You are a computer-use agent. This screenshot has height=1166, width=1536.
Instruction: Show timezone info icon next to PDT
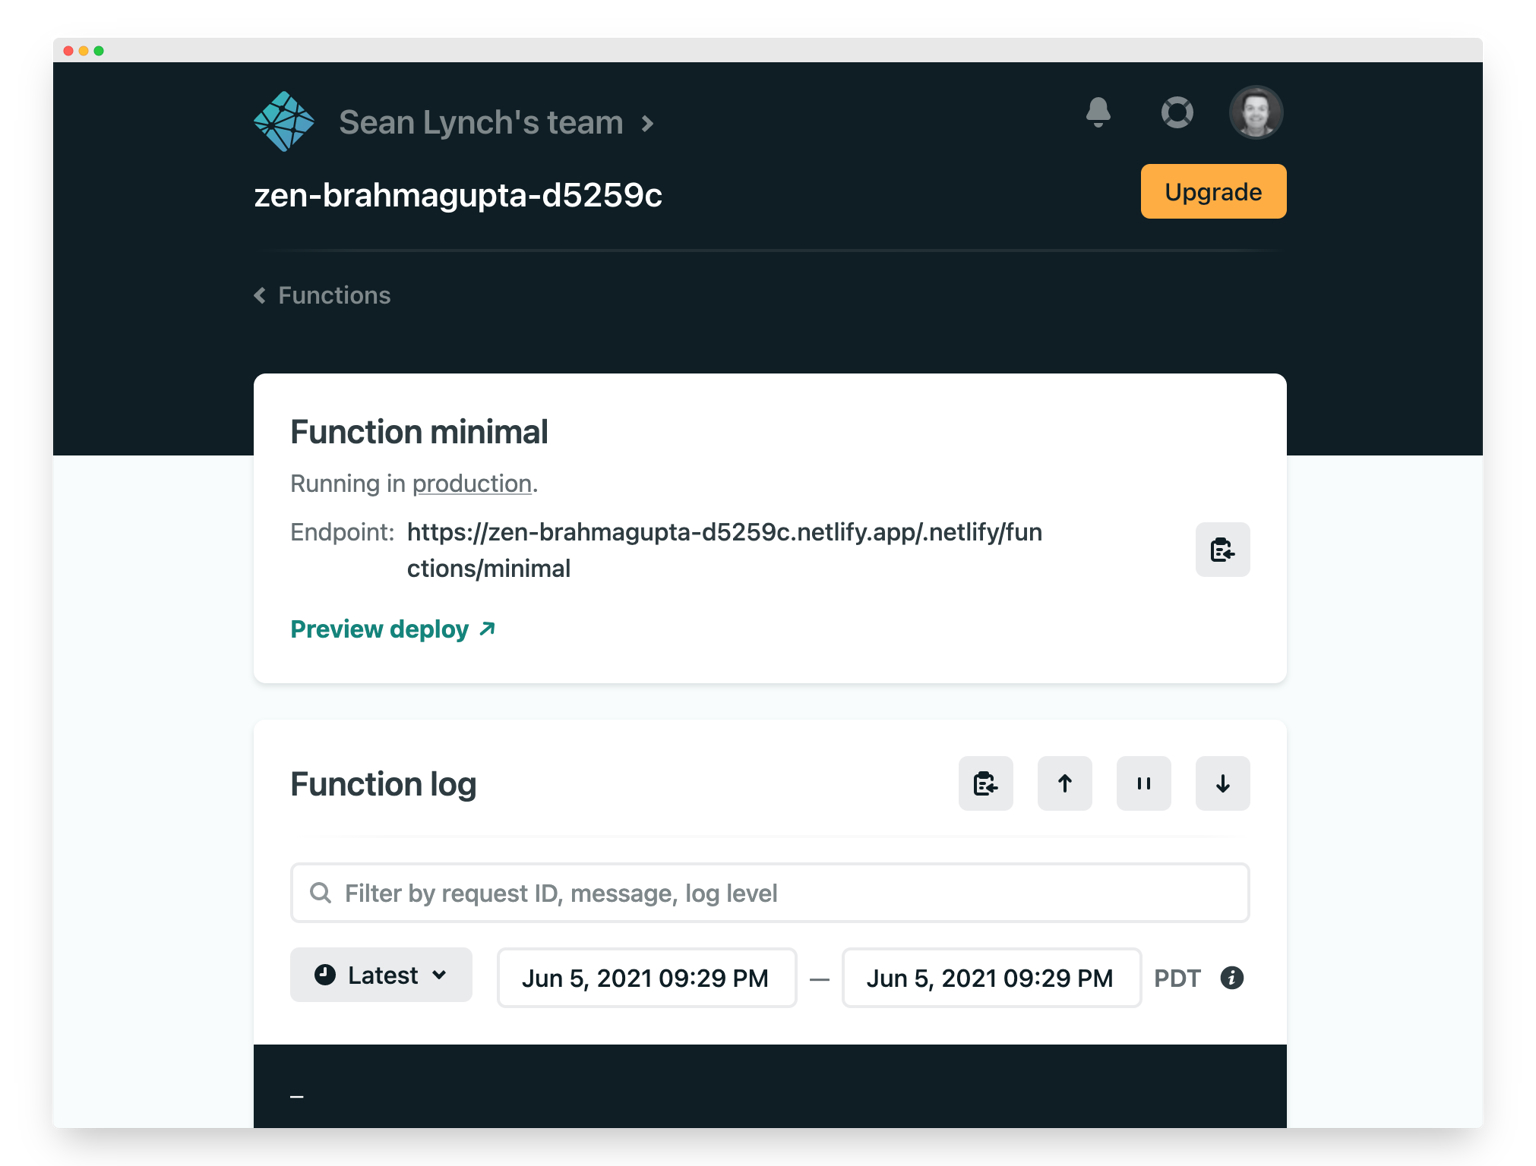point(1232,978)
